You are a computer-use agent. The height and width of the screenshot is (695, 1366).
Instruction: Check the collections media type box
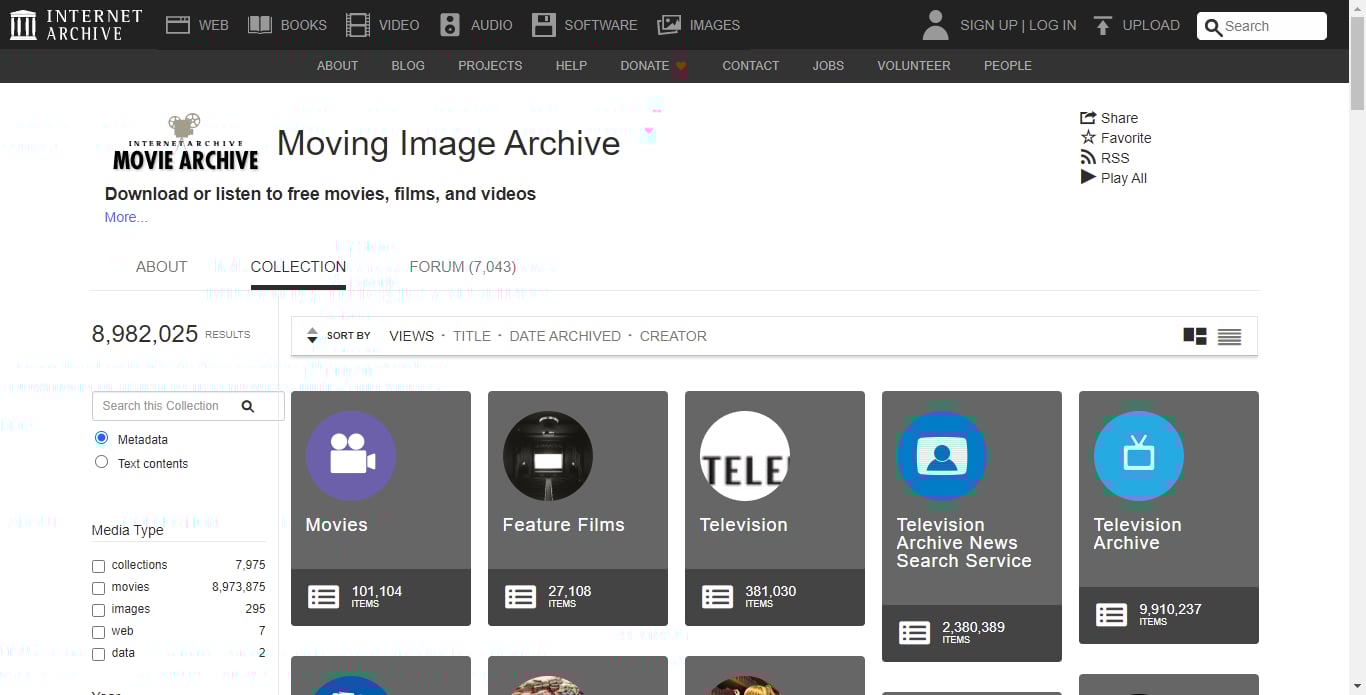(x=98, y=566)
